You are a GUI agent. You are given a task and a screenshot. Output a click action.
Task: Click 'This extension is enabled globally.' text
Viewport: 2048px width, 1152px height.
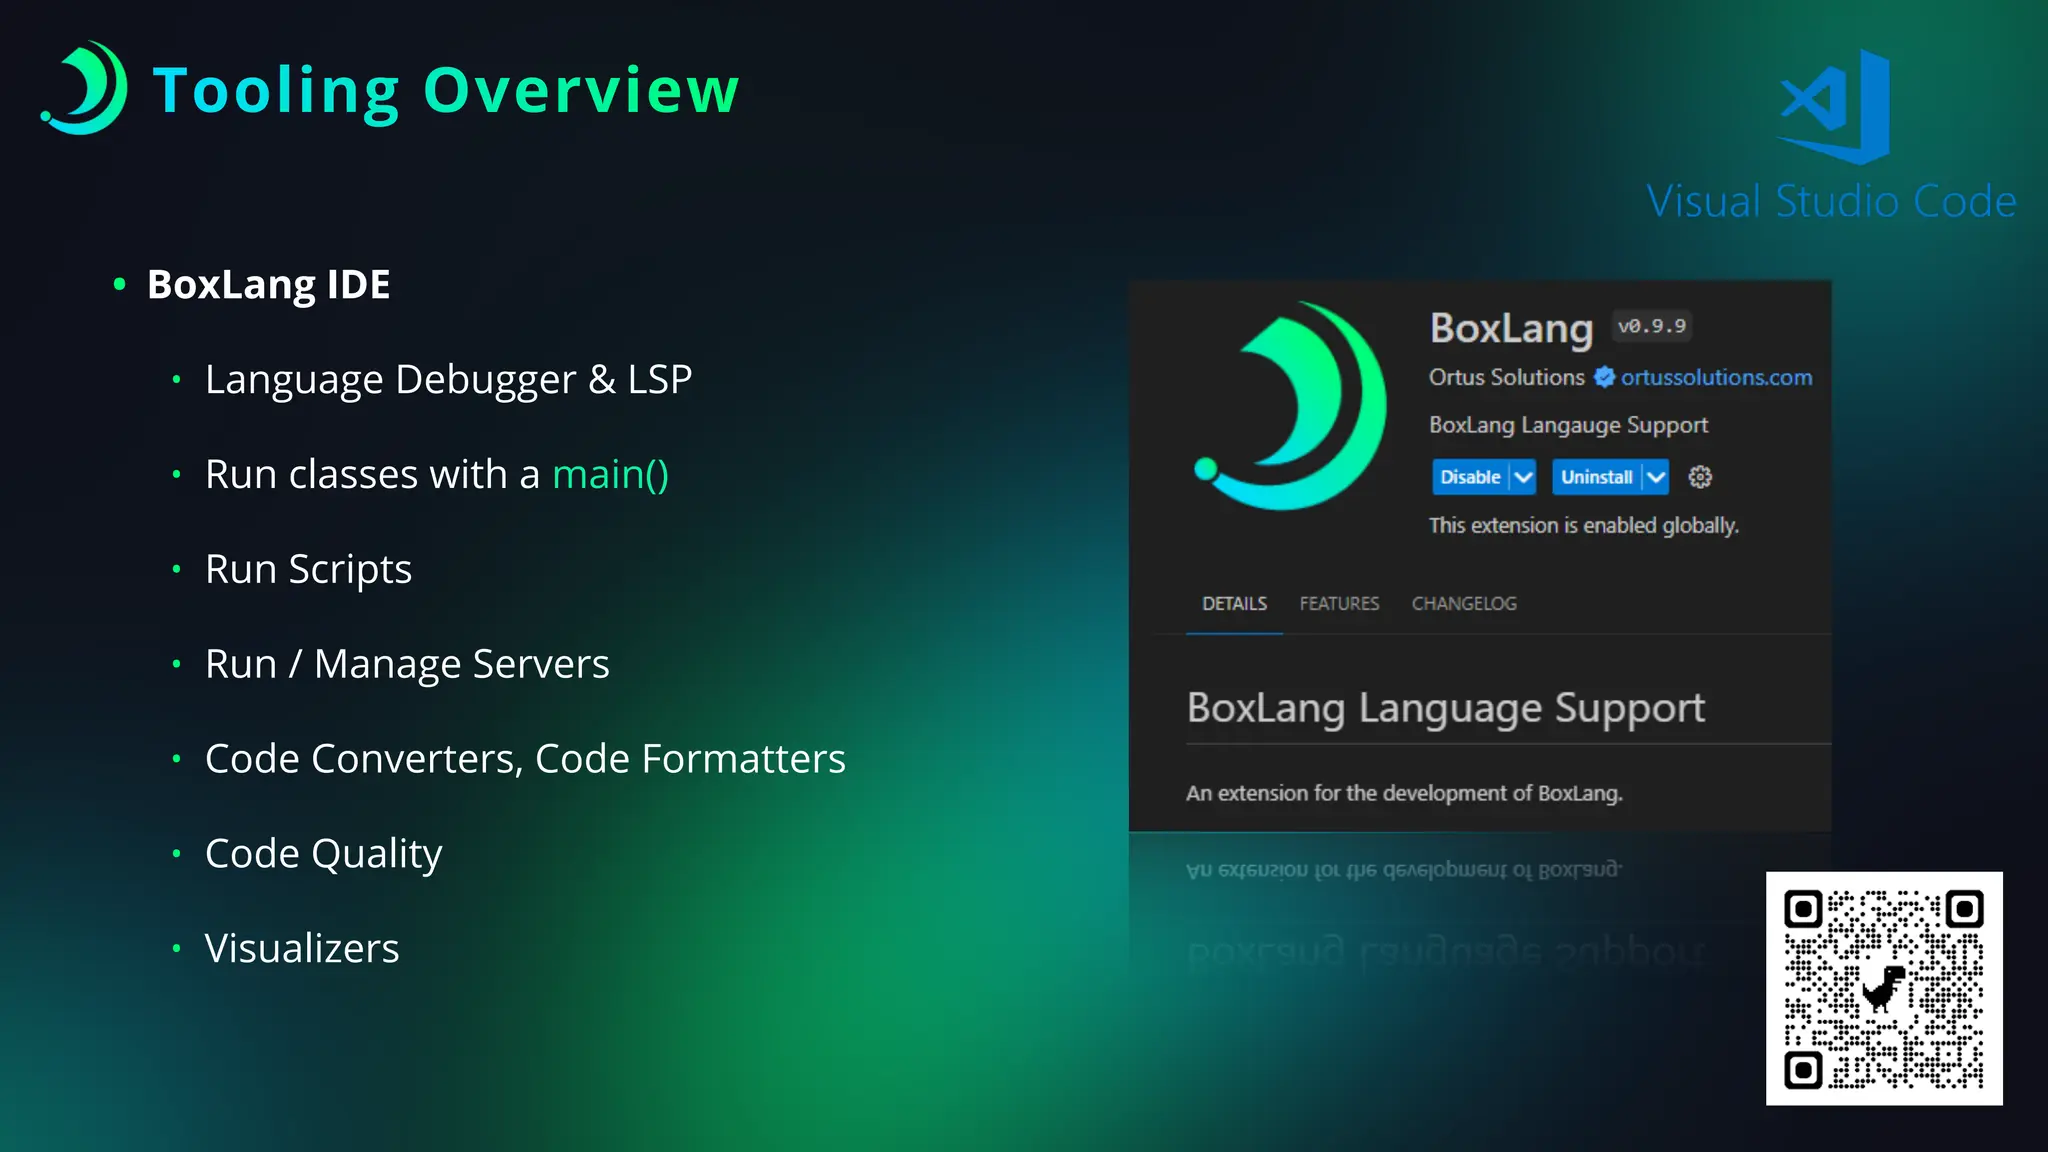point(1584,526)
